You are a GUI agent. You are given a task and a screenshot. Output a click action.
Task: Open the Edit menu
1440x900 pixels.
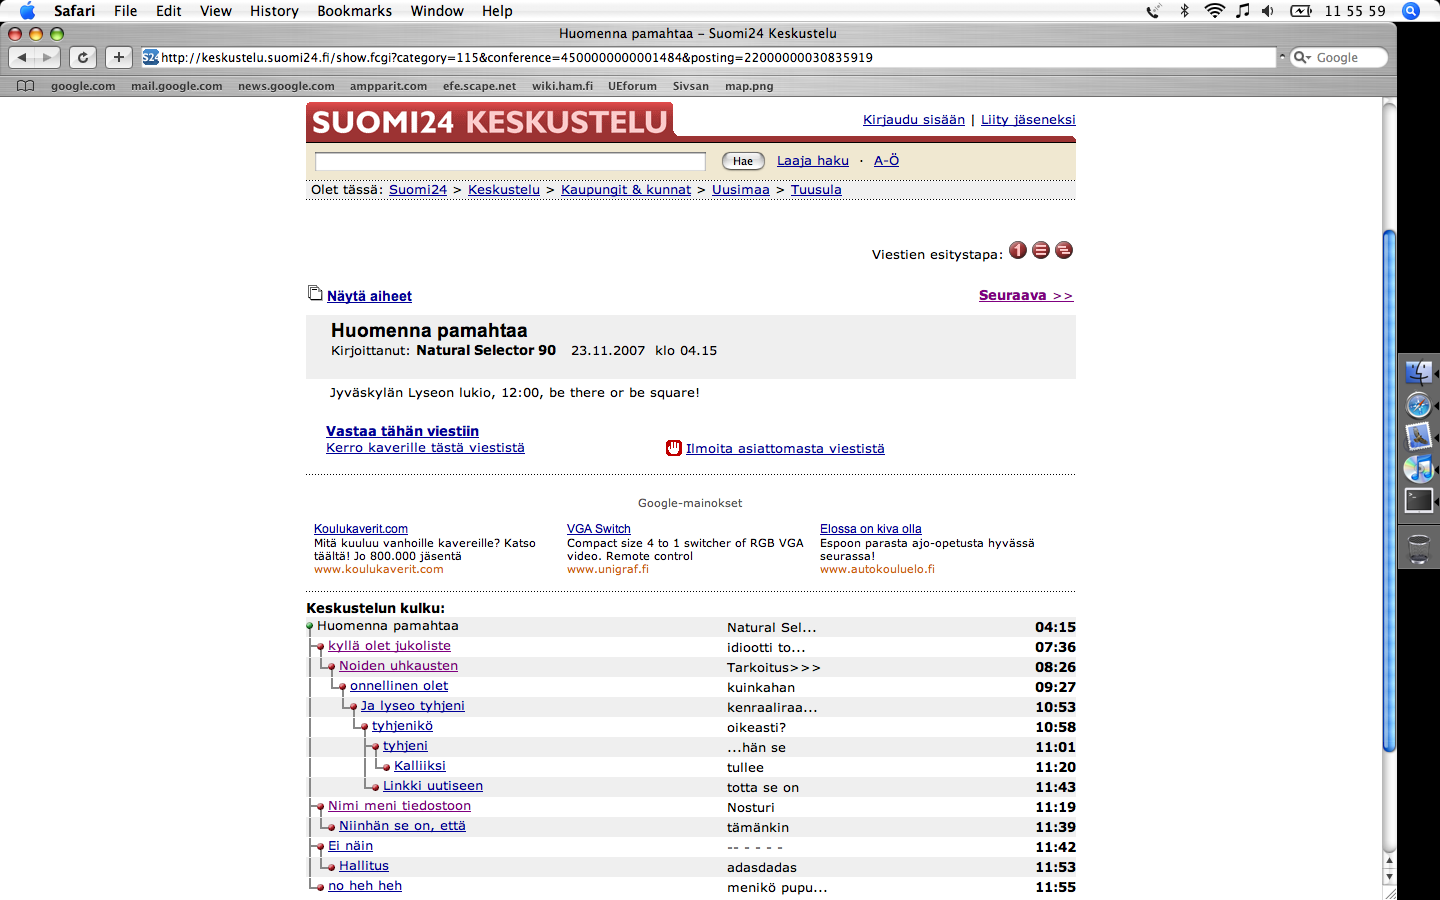(x=169, y=11)
